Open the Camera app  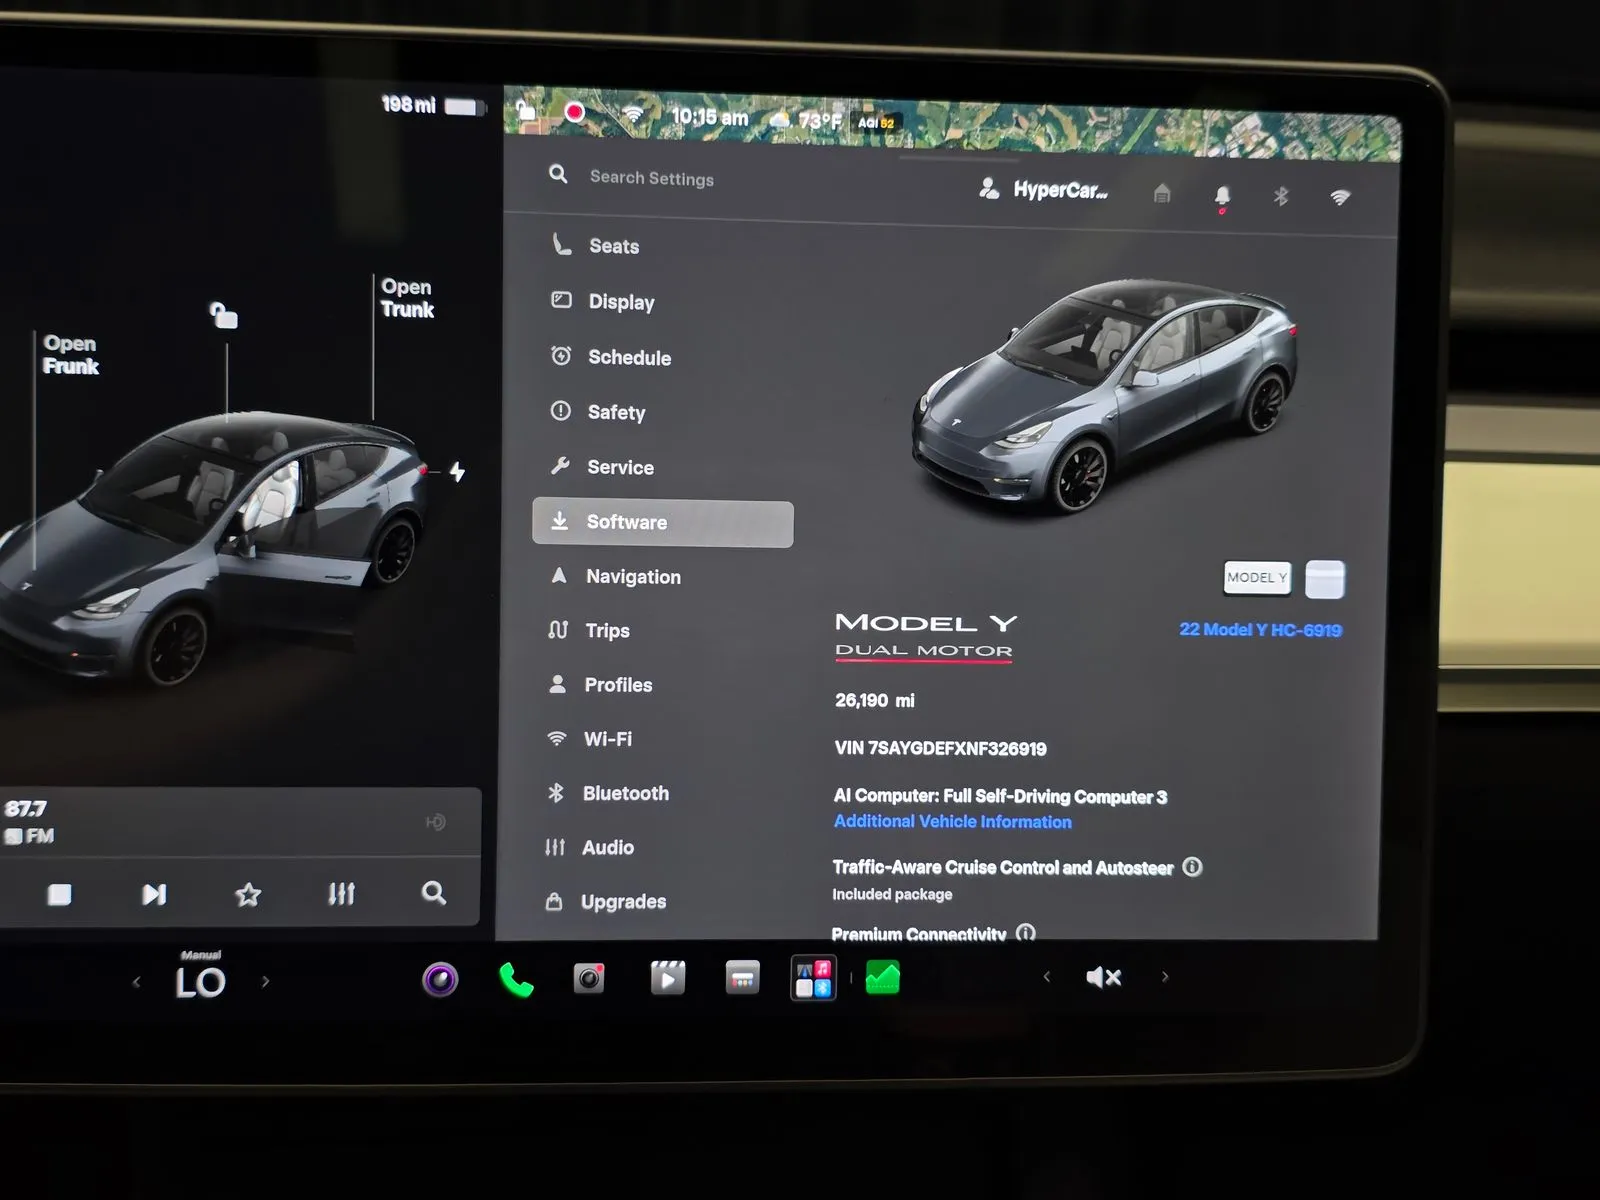click(589, 978)
